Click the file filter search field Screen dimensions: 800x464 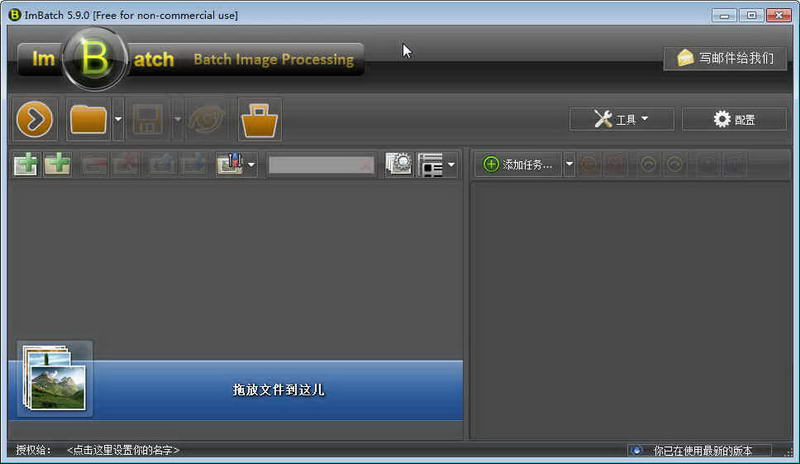pyautogui.click(x=321, y=165)
